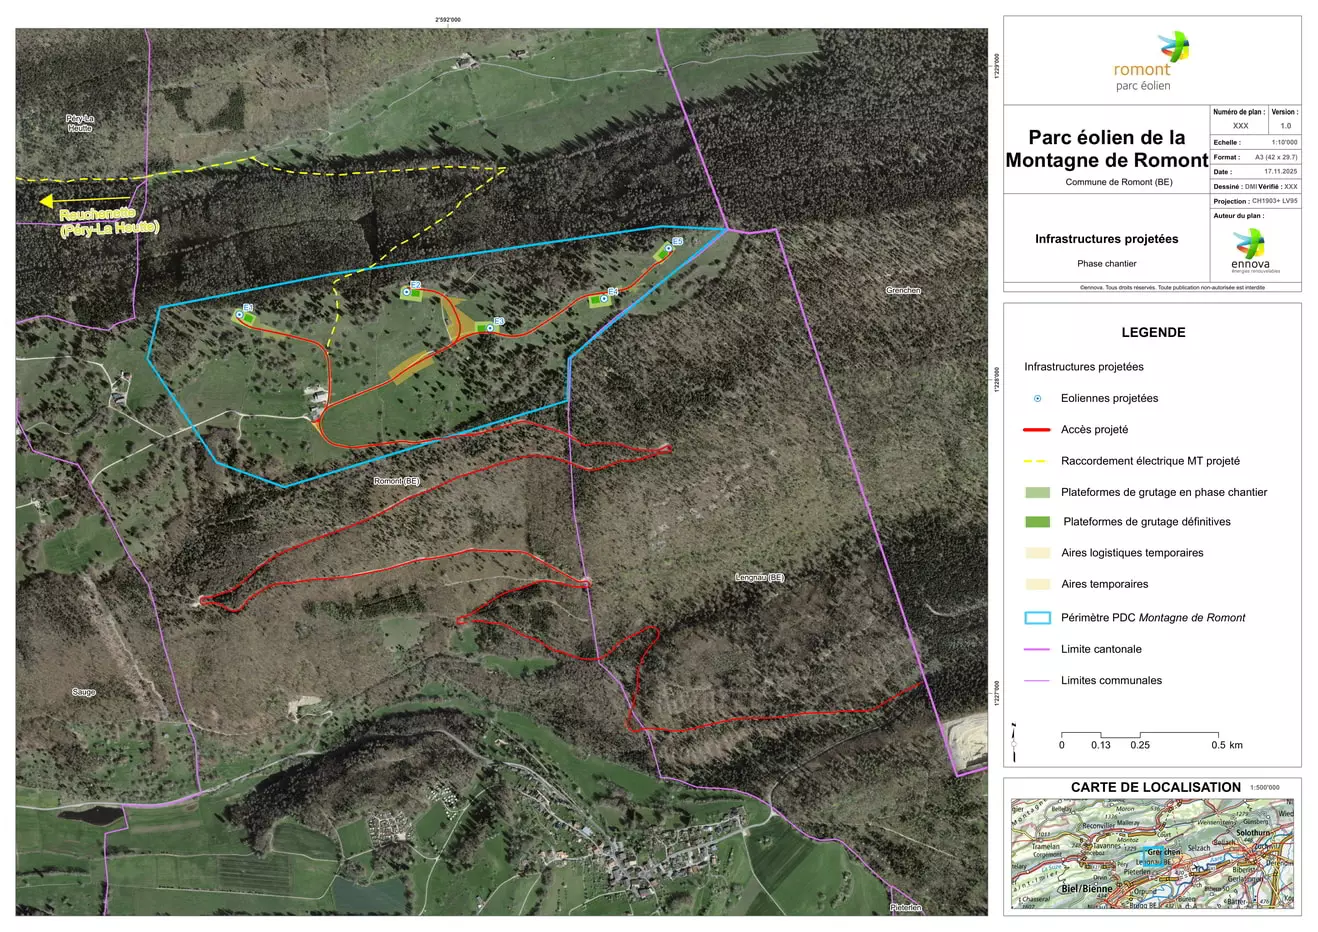The image size is (1318, 932).
Task: Click the Carte de localisation thumbnail
Action: click(x=1153, y=853)
